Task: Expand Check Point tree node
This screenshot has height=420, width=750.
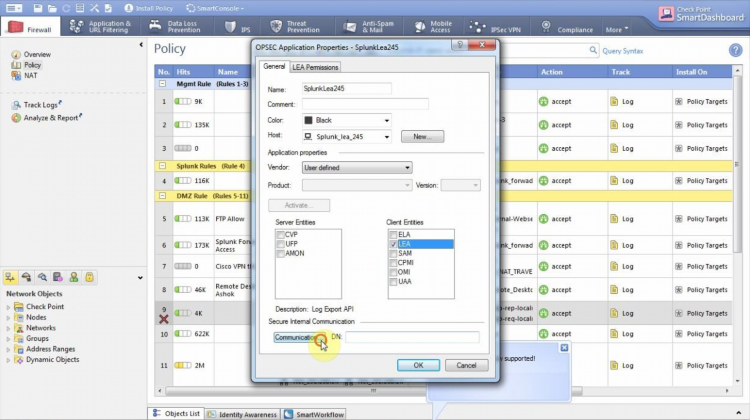Action: click(x=8, y=307)
